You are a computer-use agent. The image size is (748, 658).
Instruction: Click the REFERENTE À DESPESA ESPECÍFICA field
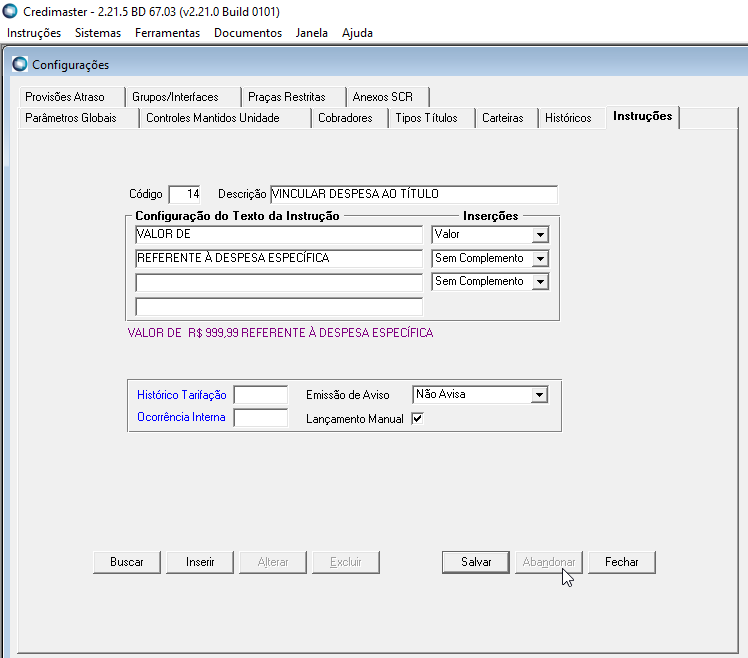click(x=279, y=258)
